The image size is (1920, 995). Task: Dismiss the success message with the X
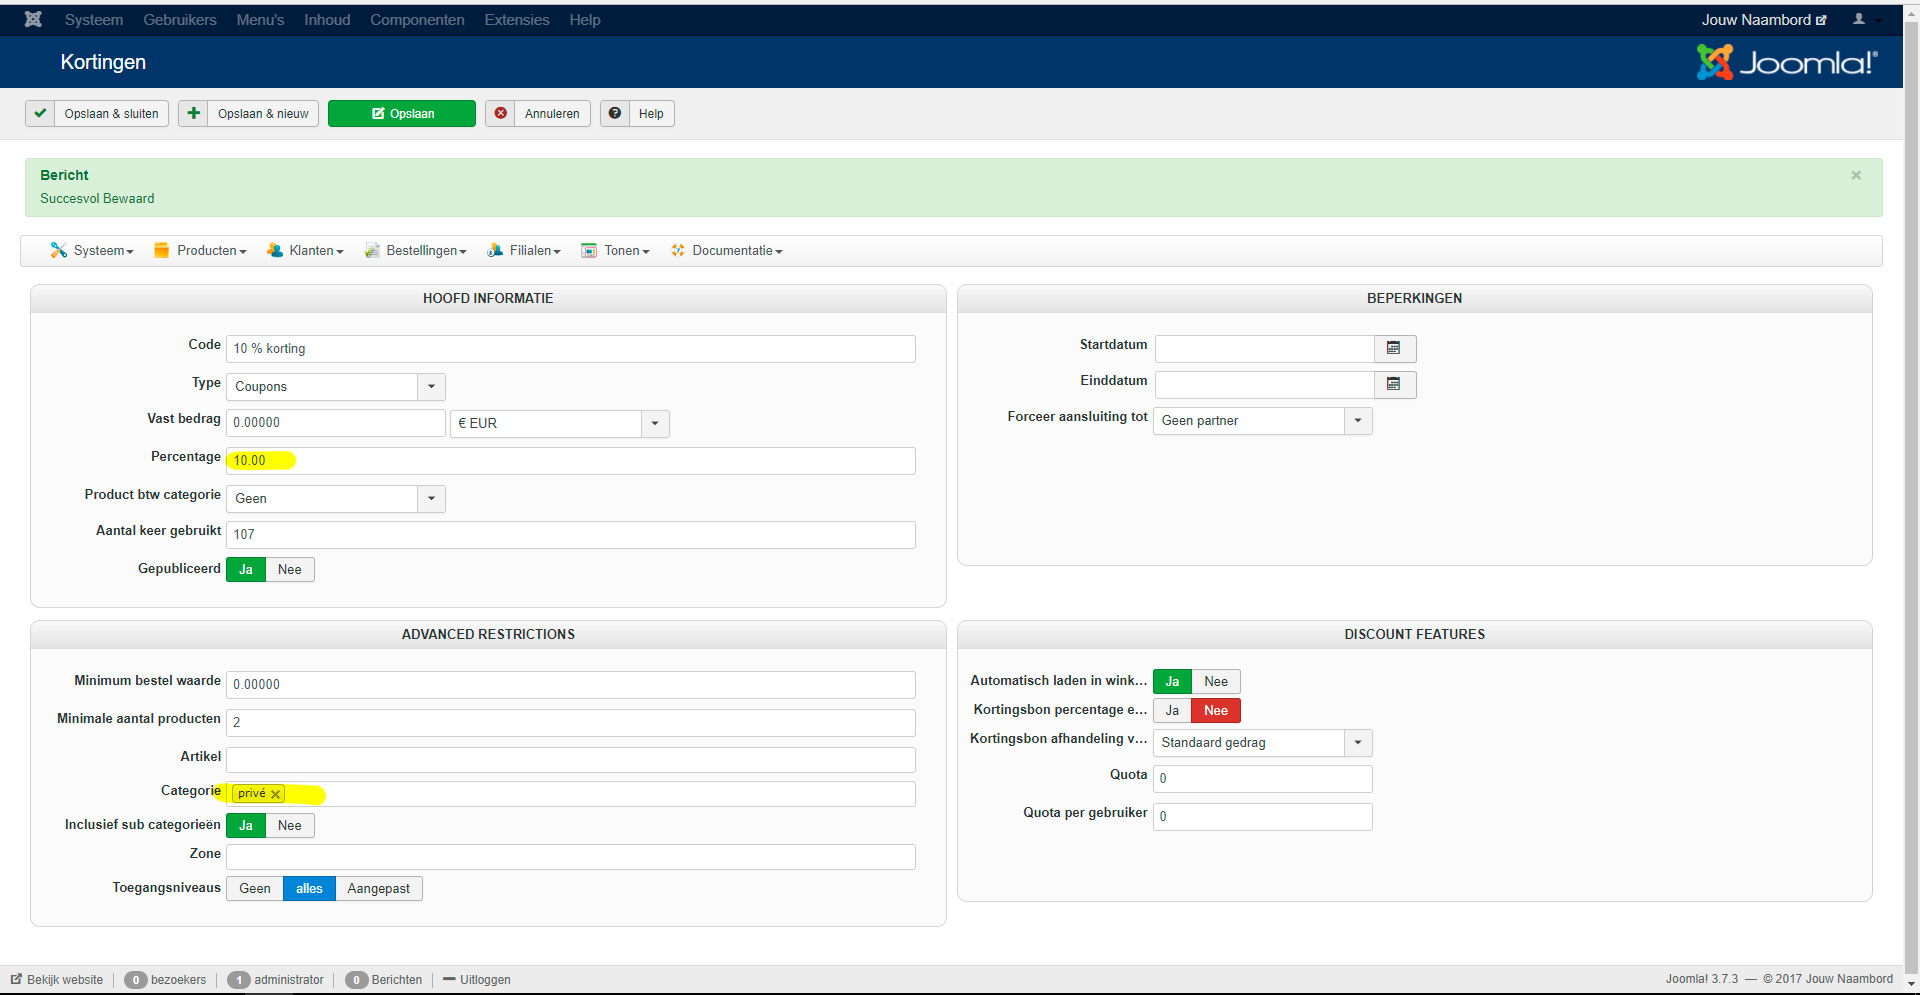pos(1856,175)
